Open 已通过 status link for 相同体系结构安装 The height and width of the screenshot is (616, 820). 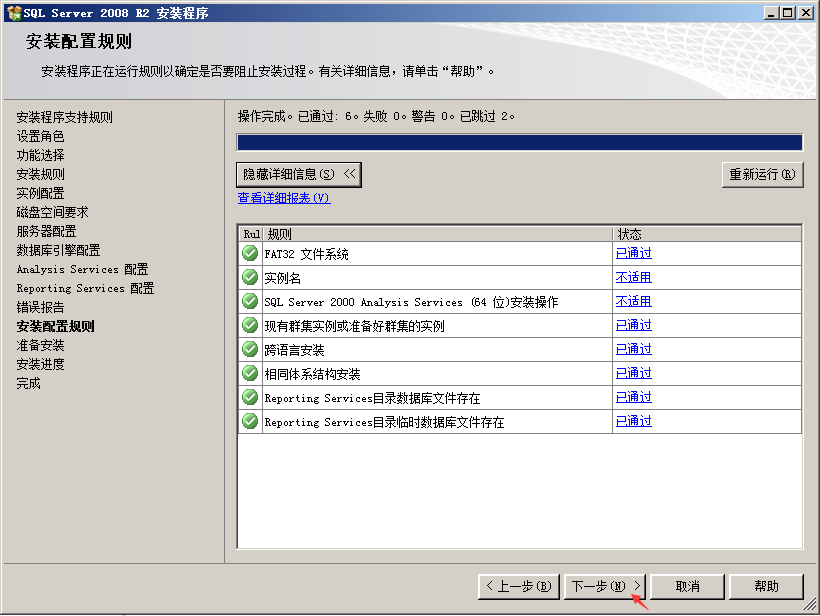633,373
